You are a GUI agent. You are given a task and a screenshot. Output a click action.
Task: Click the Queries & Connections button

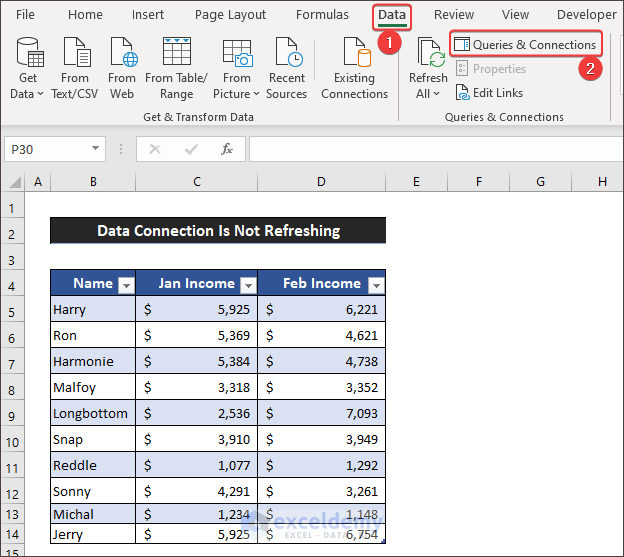point(526,45)
